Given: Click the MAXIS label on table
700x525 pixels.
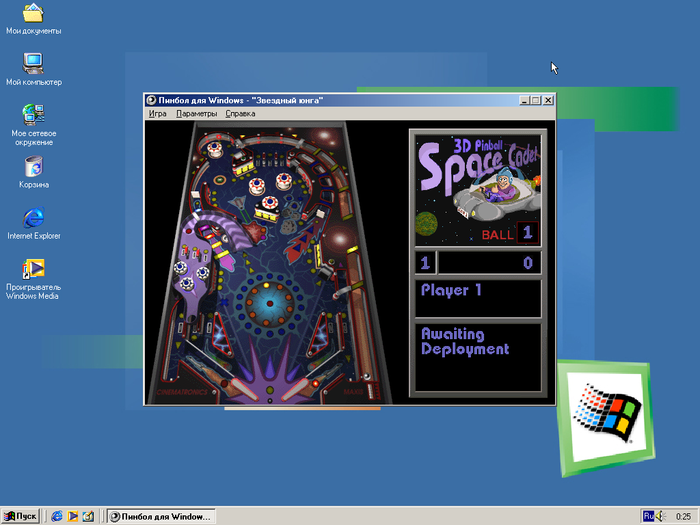Looking at the screenshot, I should pos(354,392).
